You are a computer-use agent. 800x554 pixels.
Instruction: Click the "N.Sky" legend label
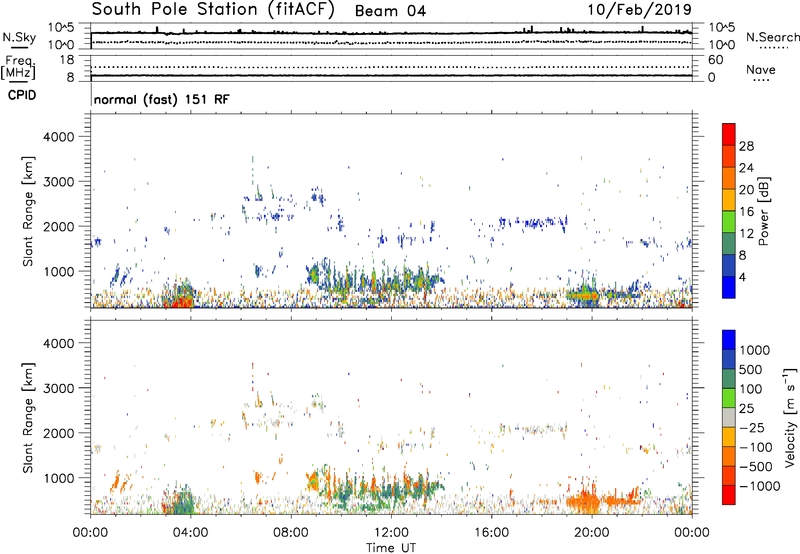pos(19,37)
